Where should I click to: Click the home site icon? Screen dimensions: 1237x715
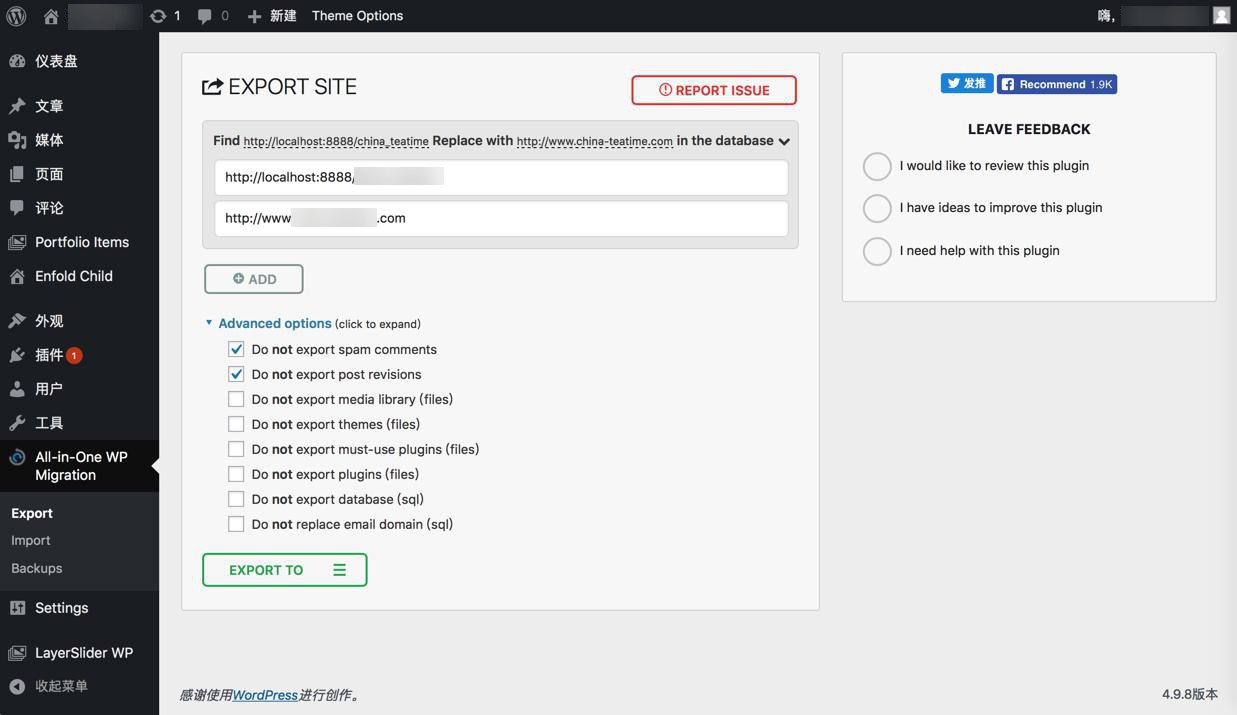point(51,16)
